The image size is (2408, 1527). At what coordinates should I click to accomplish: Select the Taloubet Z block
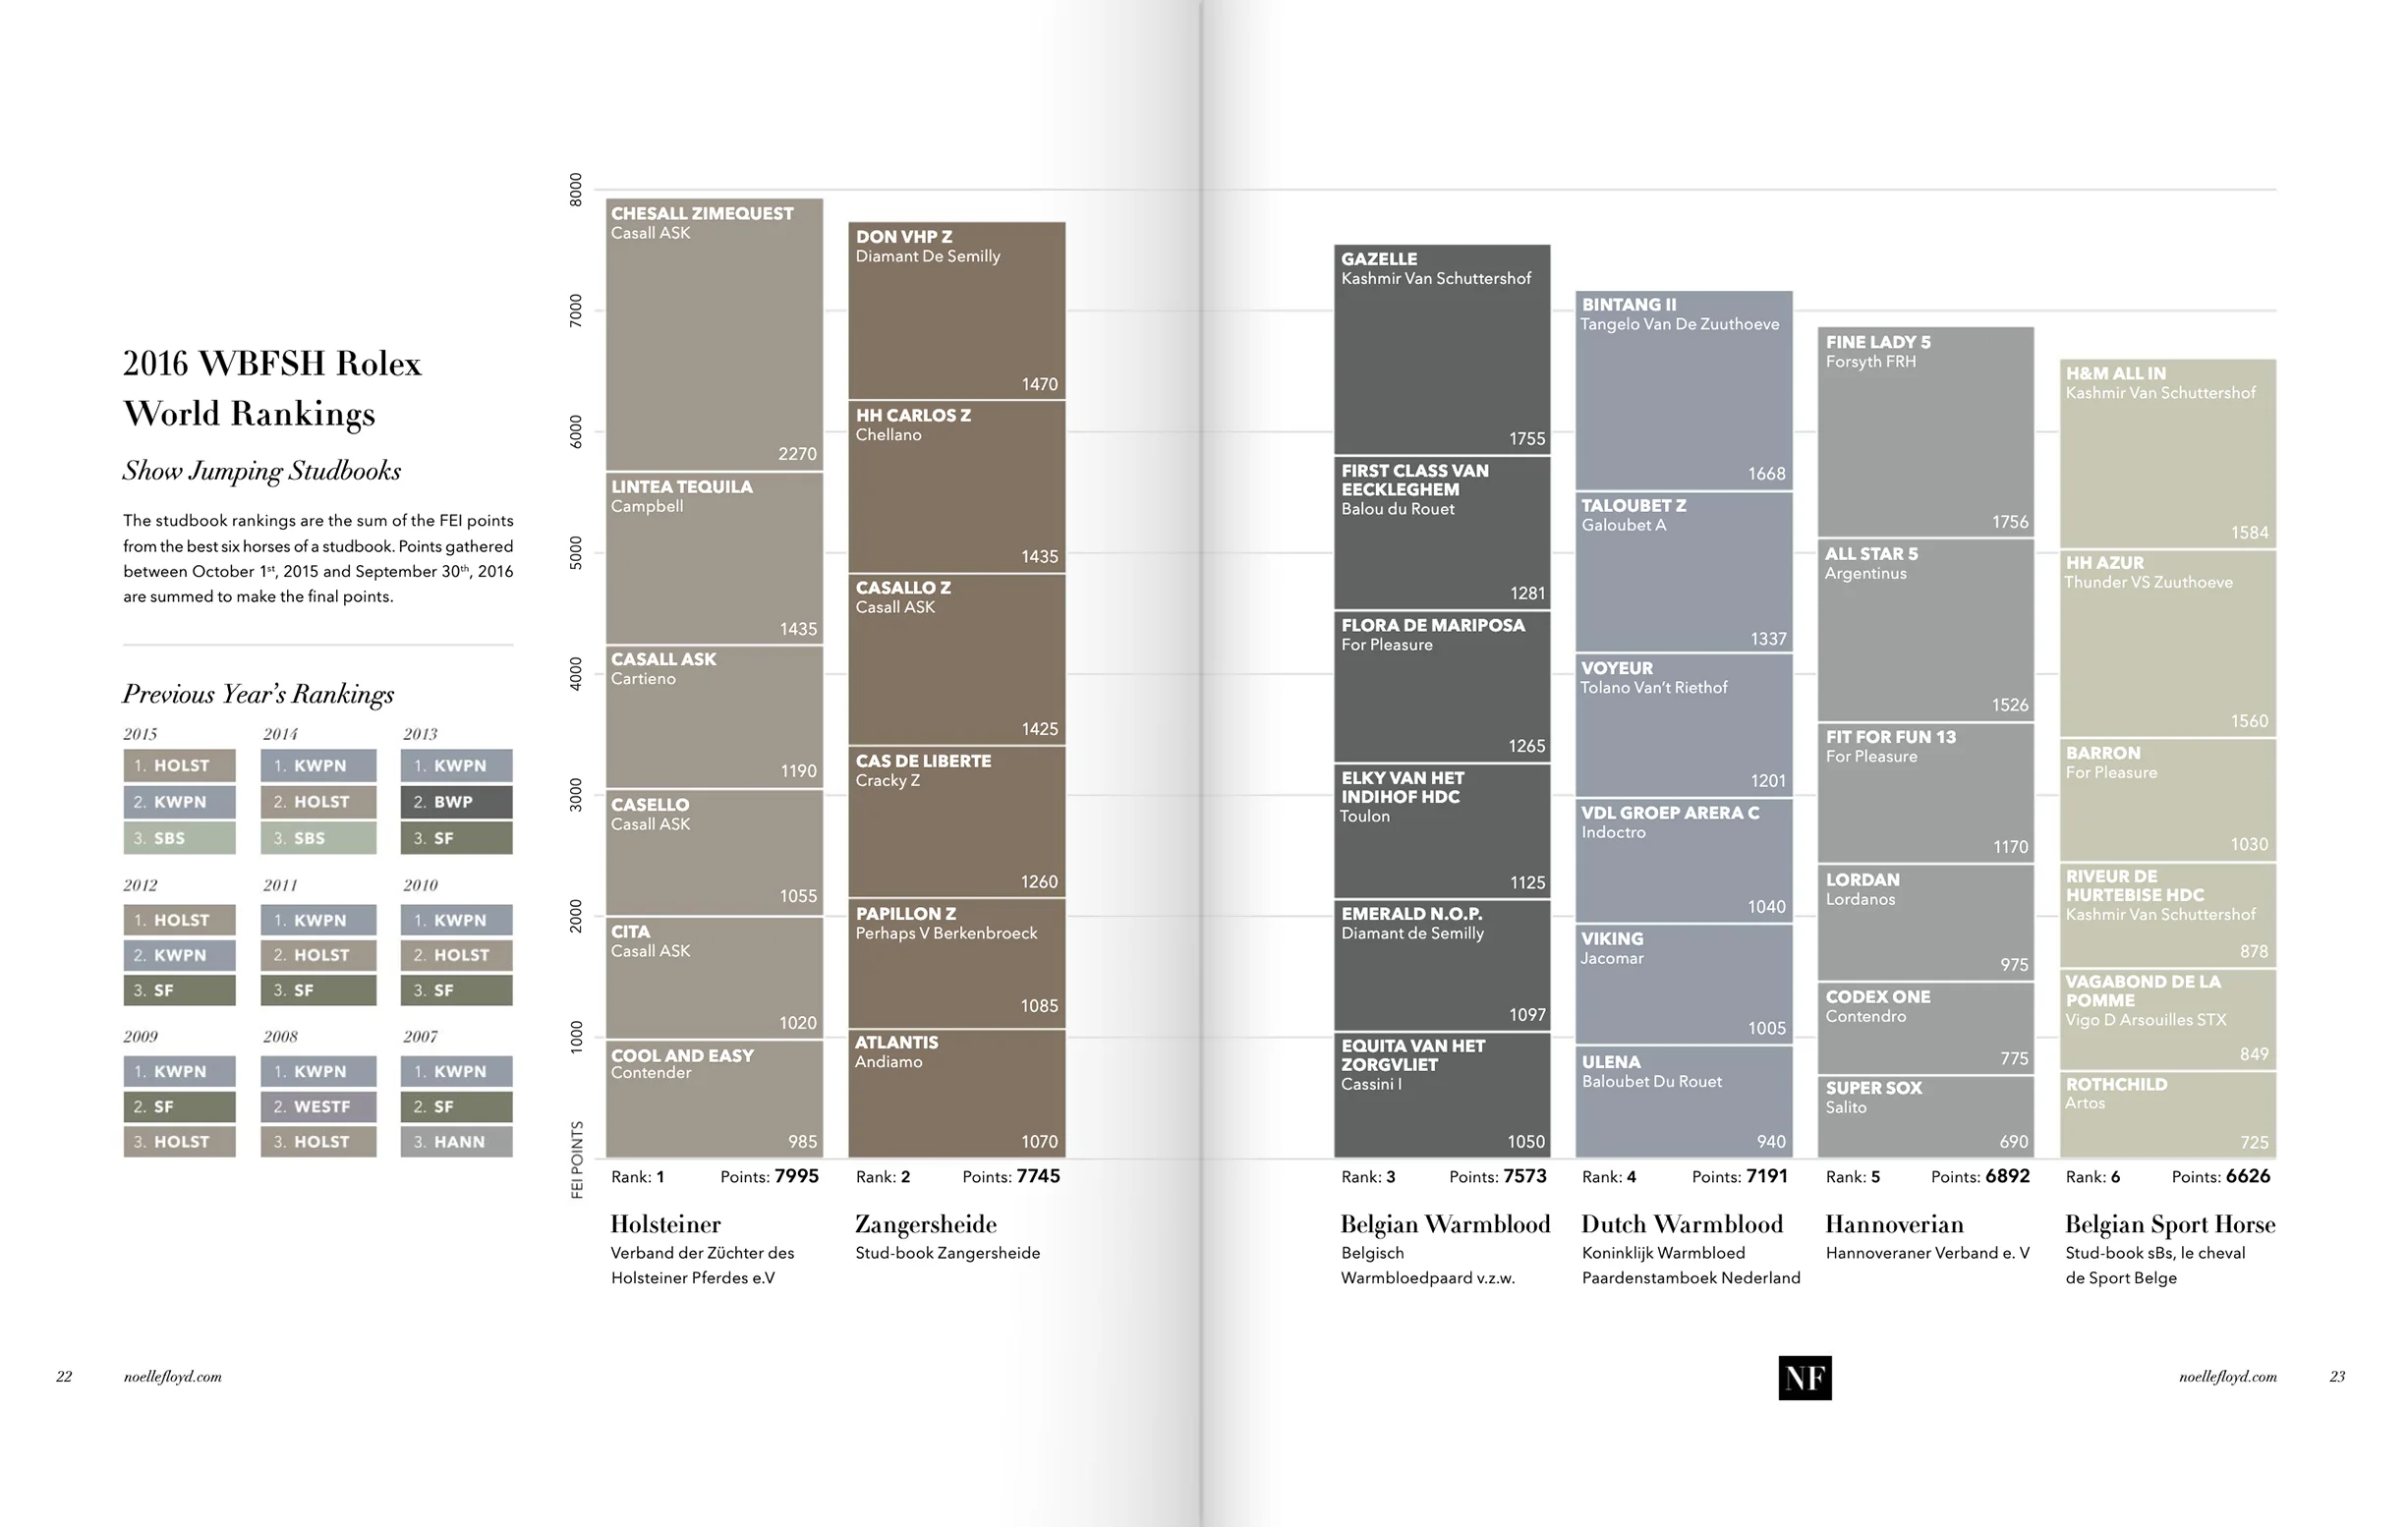[x=1684, y=572]
